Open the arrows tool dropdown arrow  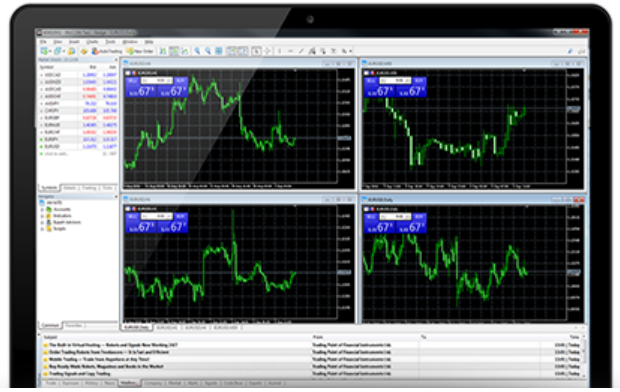coord(350,51)
